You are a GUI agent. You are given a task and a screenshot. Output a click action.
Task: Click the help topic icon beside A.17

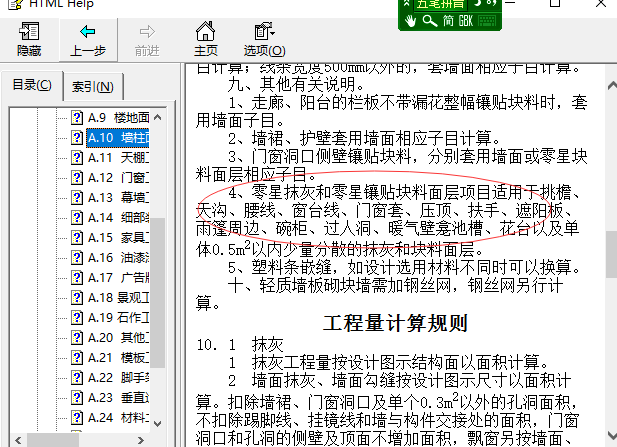pos(77,277)
